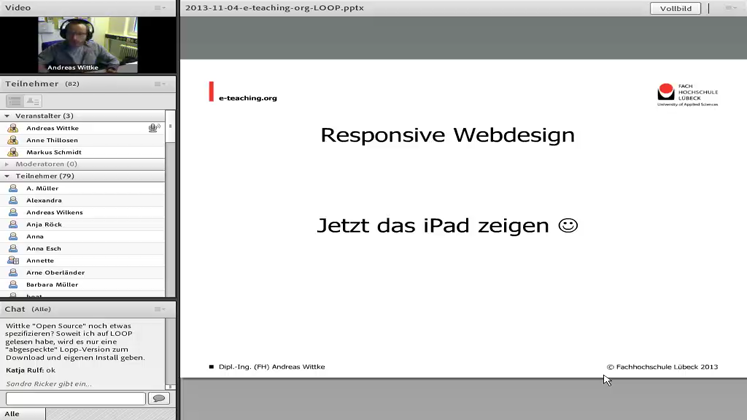Open the Chat pod options menu
Image resolution: width=747 pixels, height=420 pixels.
click(159, 309)
